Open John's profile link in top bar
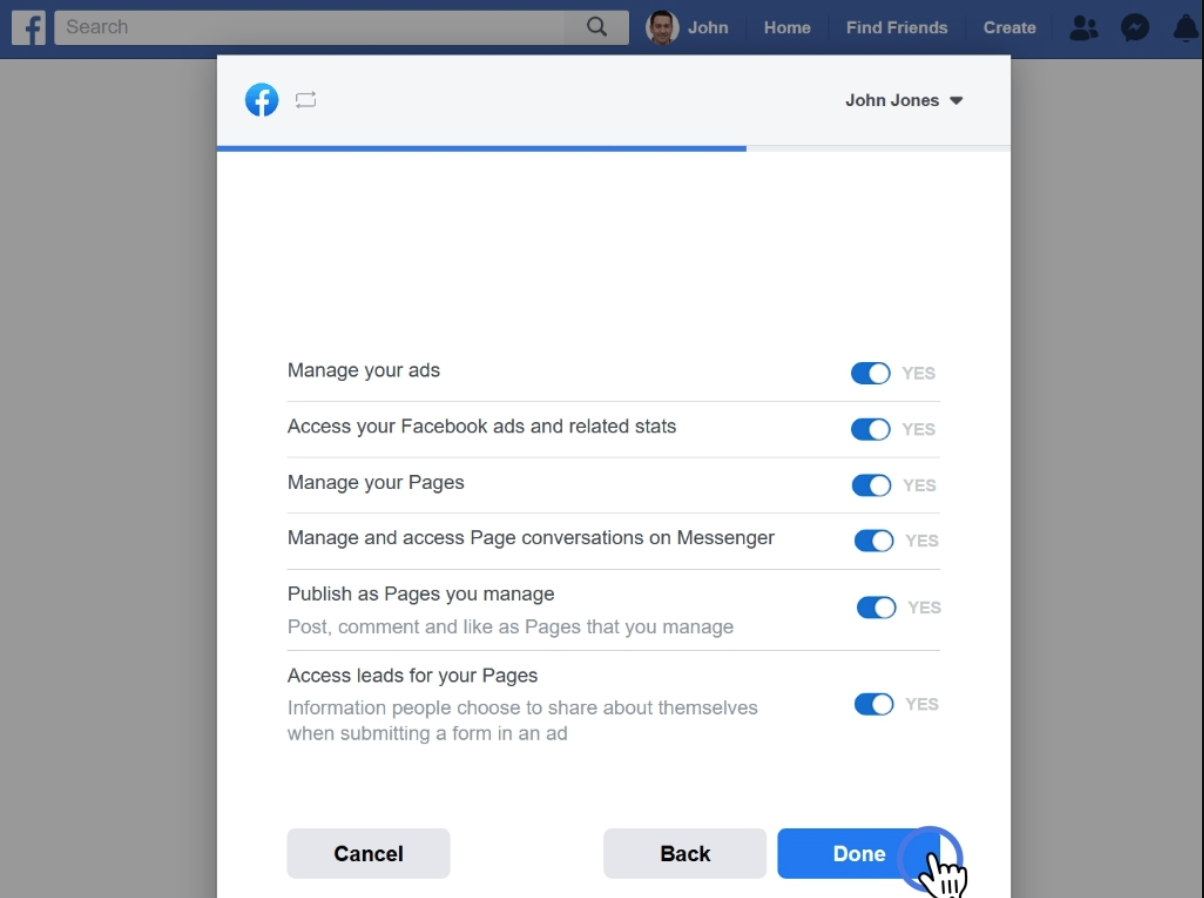 pos(708,28)
